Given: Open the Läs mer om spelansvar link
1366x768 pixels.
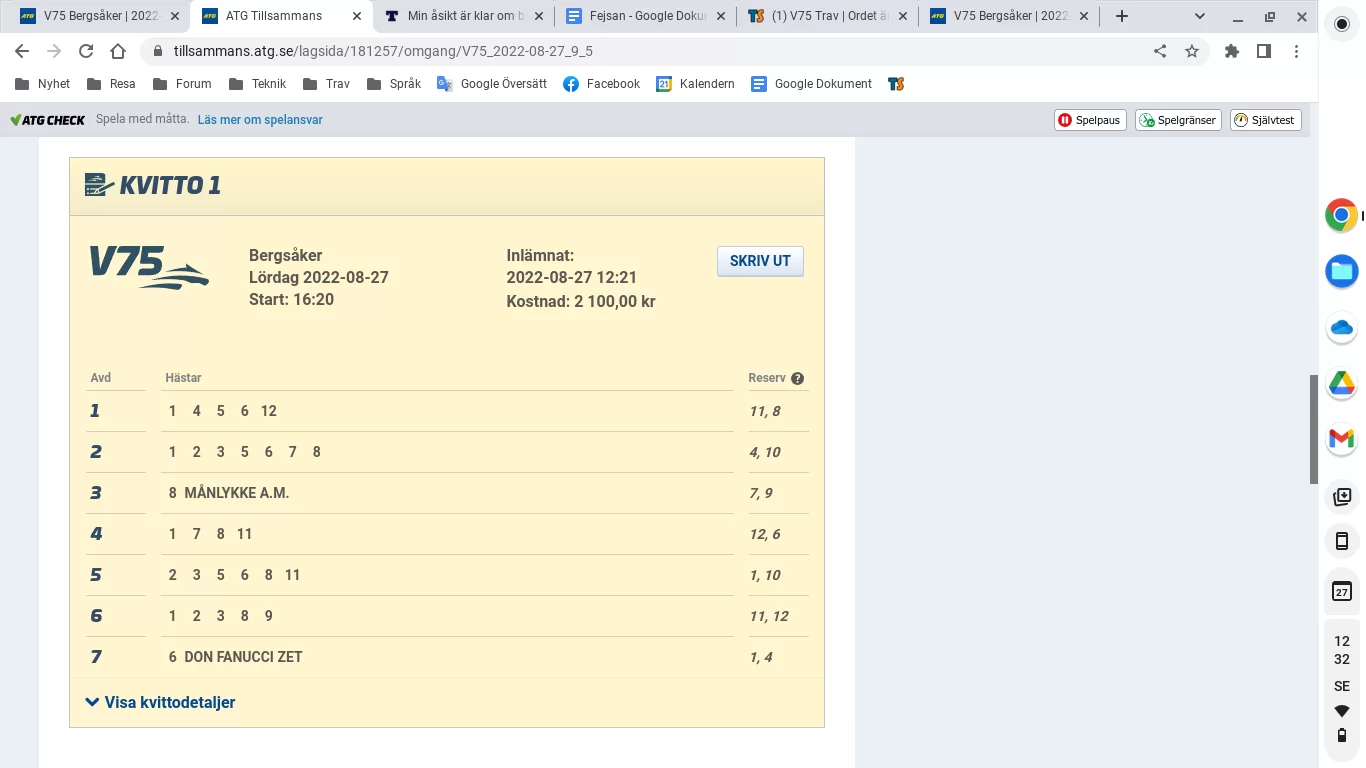Looking at the screenshot, I should click(260, 119).
